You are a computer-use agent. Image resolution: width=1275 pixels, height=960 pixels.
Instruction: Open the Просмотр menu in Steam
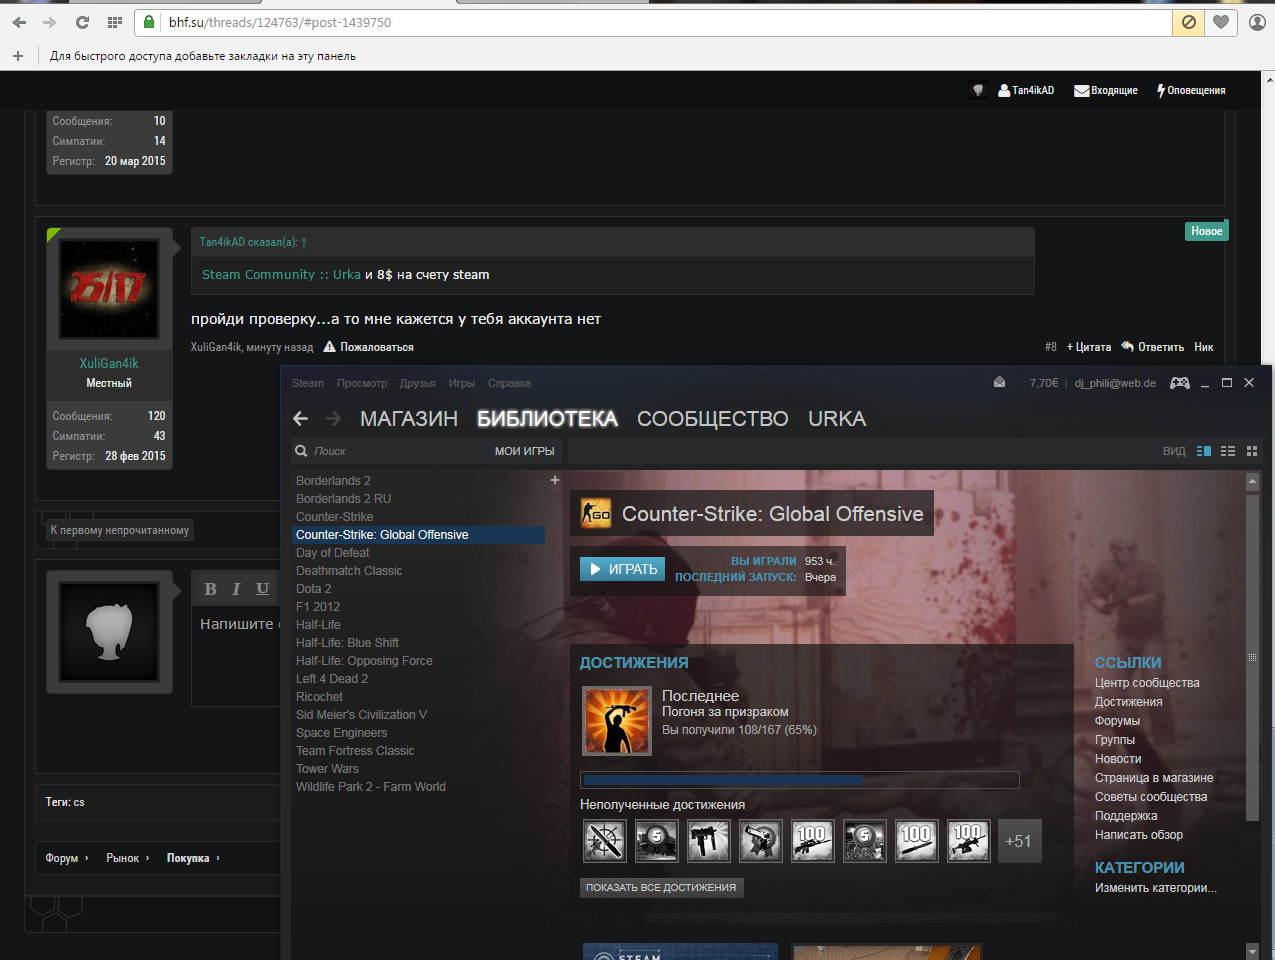click(x=362, y=383)
